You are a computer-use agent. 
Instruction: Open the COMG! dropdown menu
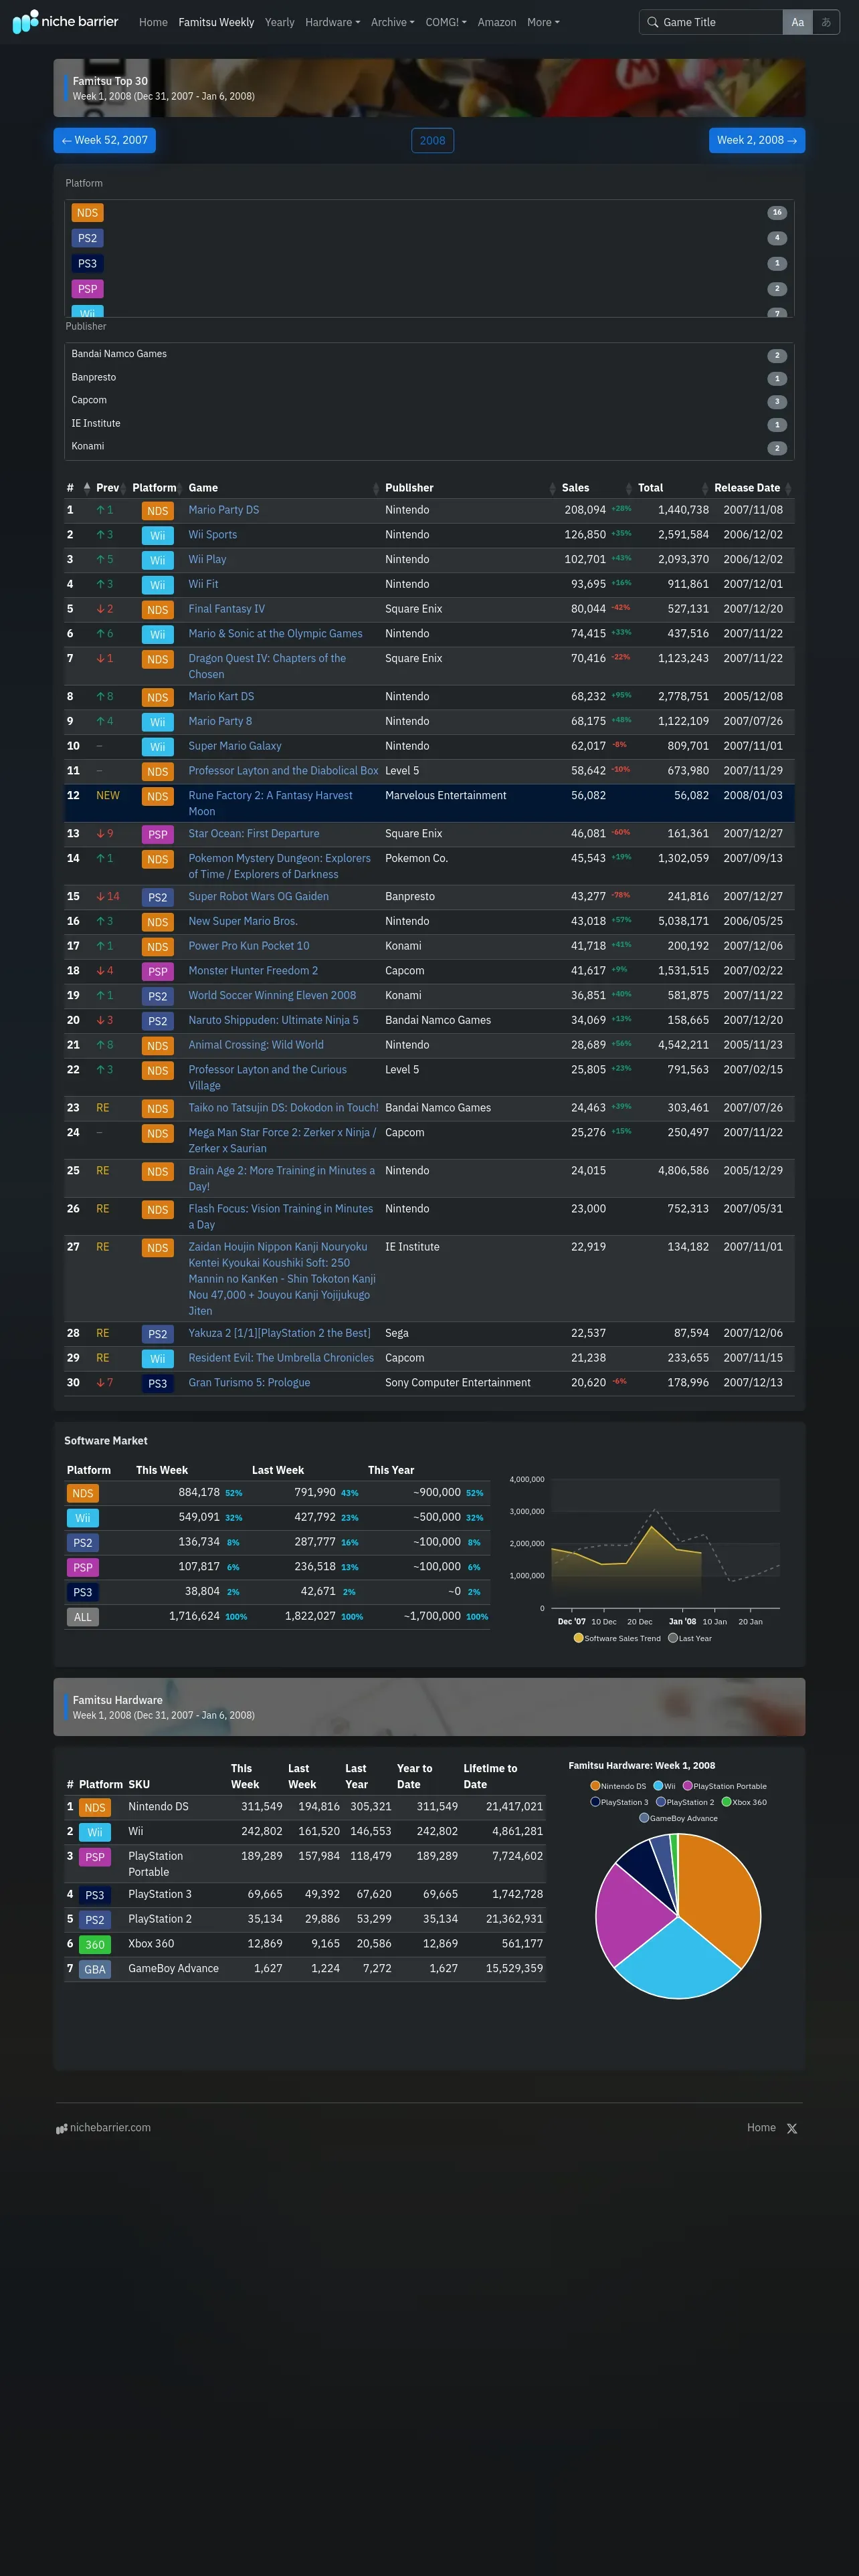pos(446,22)
